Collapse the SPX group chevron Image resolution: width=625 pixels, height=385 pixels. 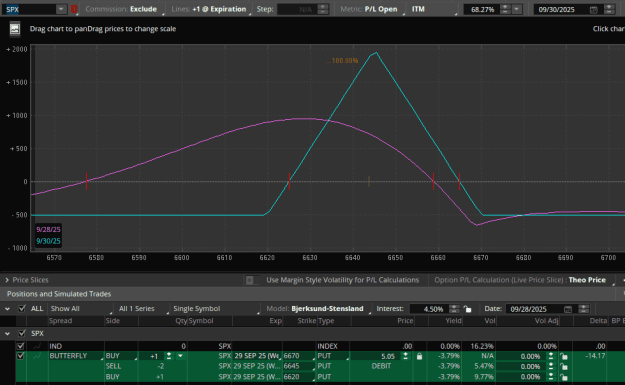point(8,334)
